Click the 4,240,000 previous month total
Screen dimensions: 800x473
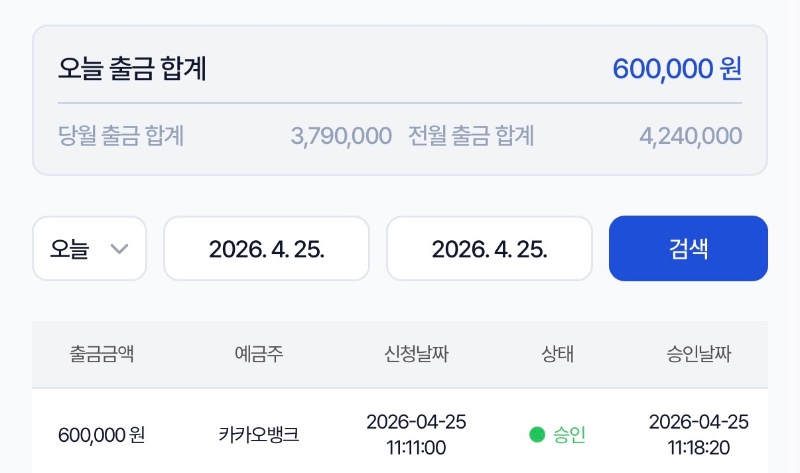pyautogui.click(x=690, y=135)
